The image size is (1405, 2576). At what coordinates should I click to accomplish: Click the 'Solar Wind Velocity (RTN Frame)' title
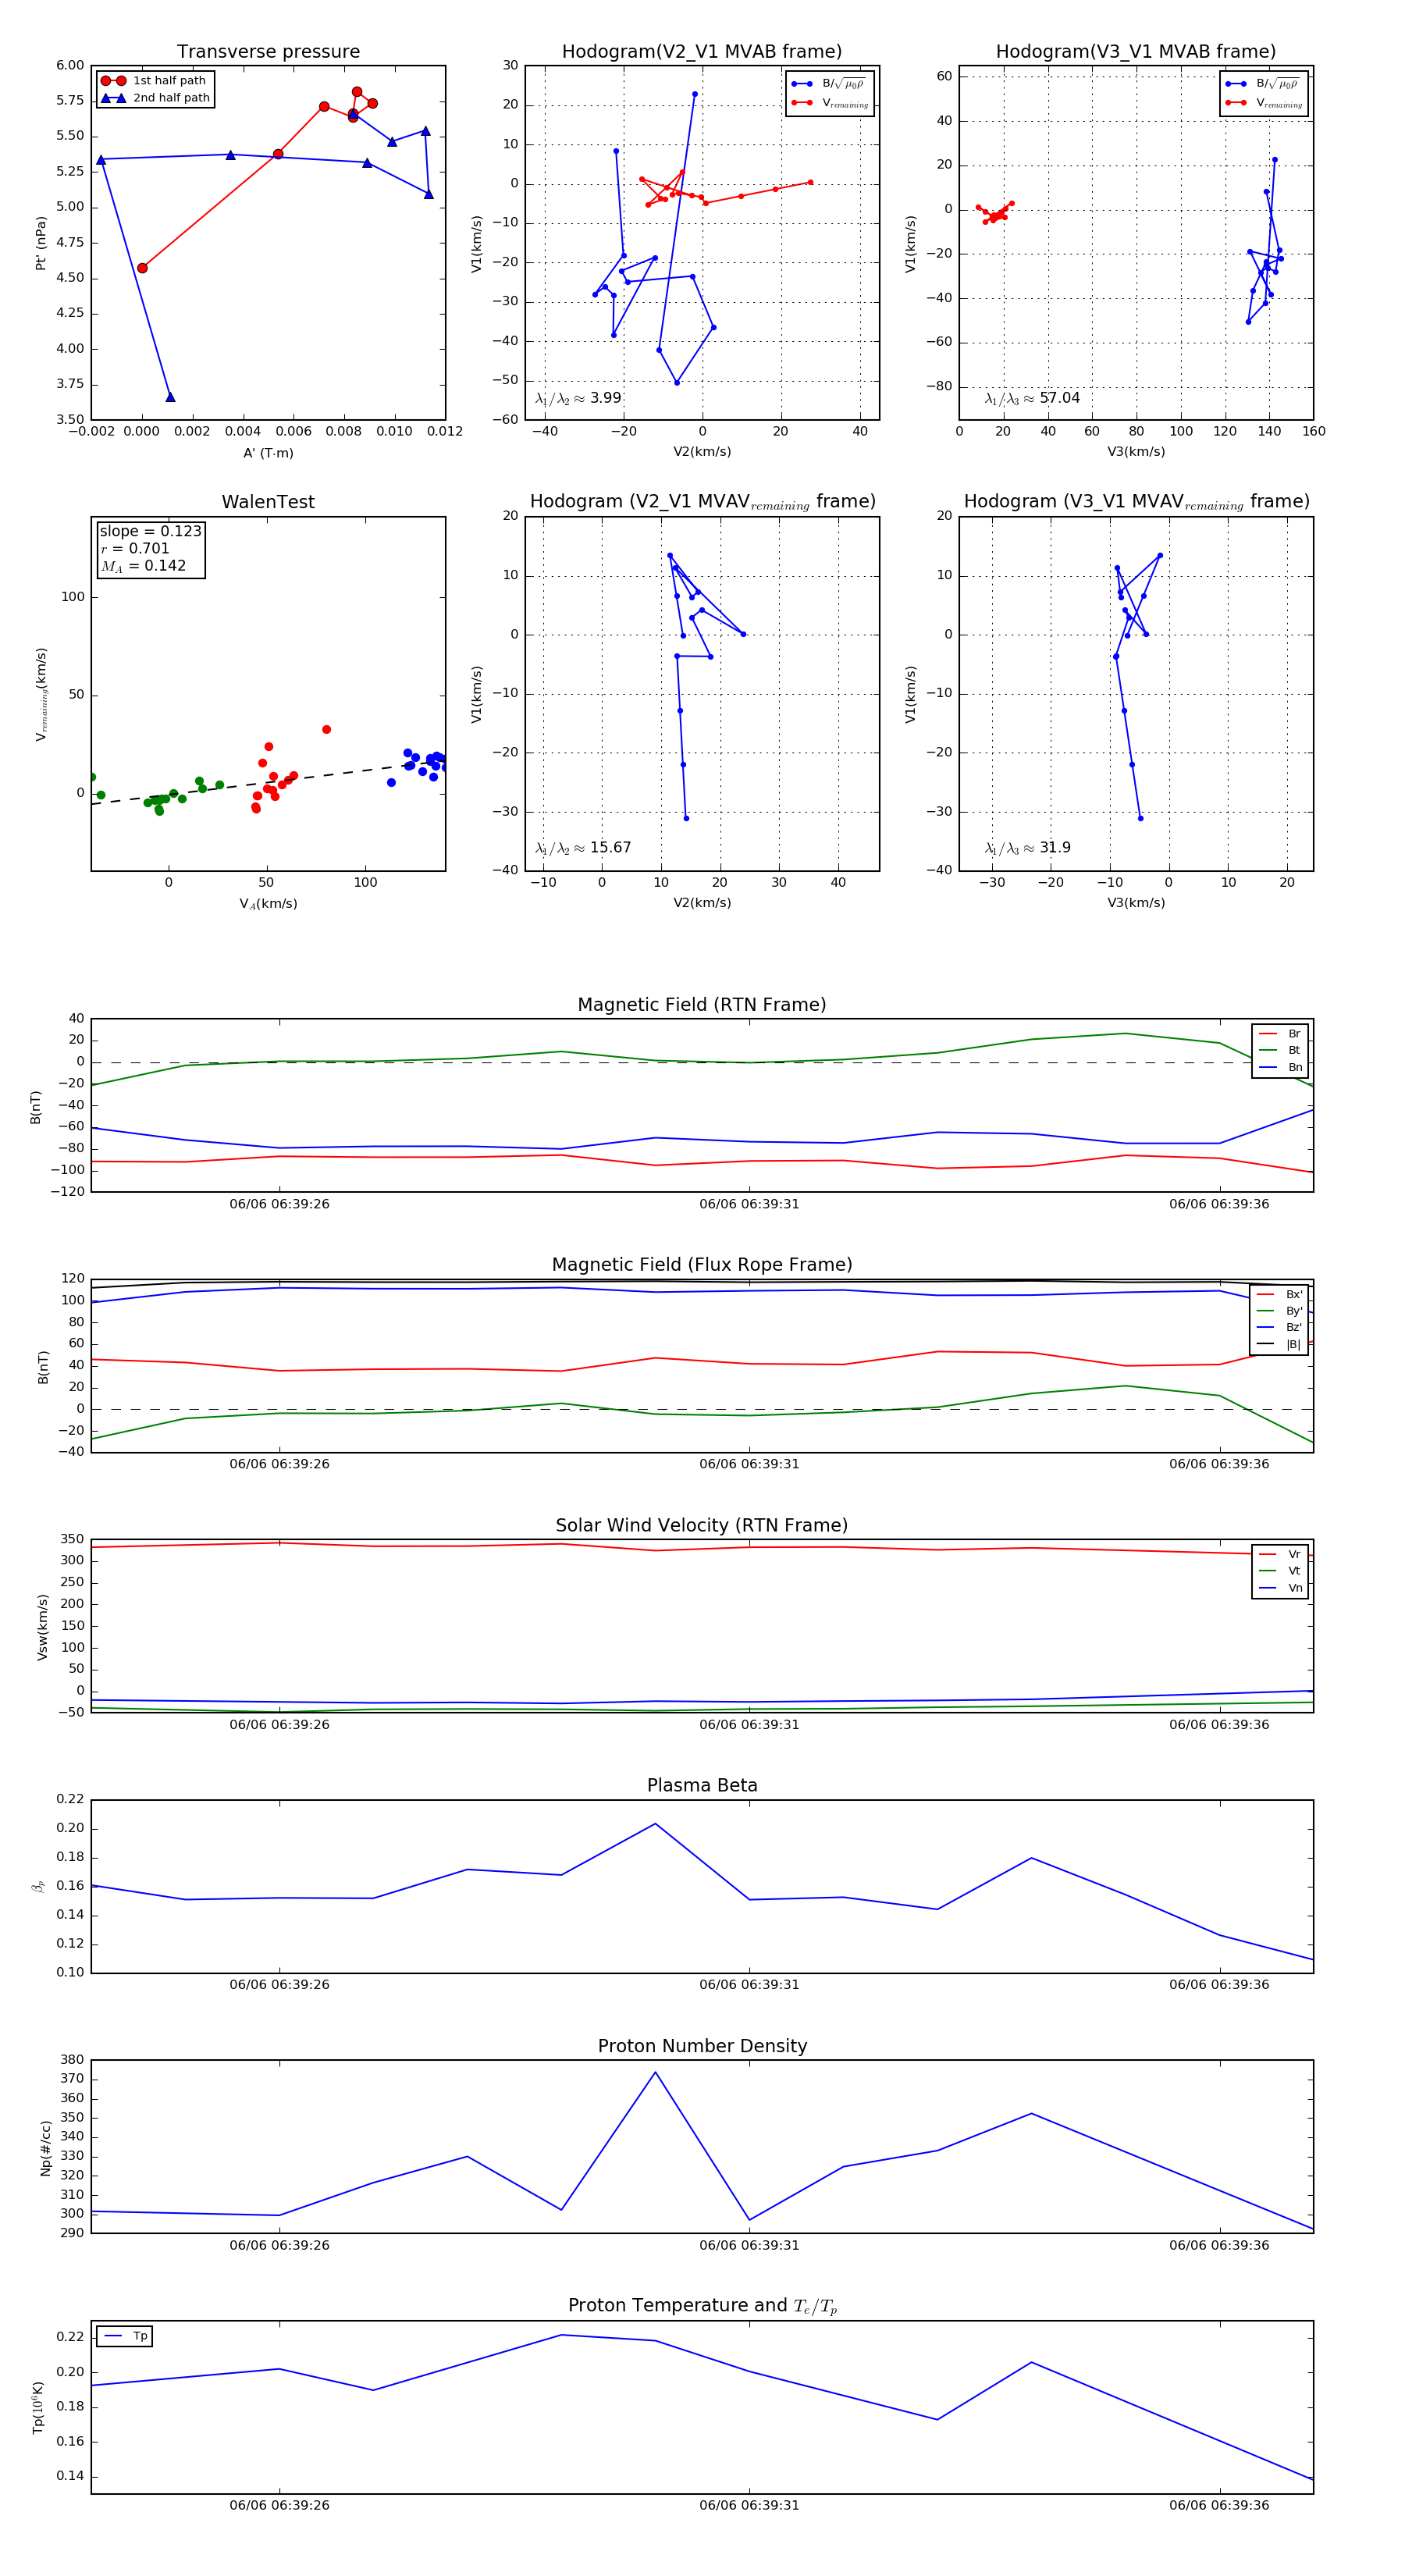702,1526
